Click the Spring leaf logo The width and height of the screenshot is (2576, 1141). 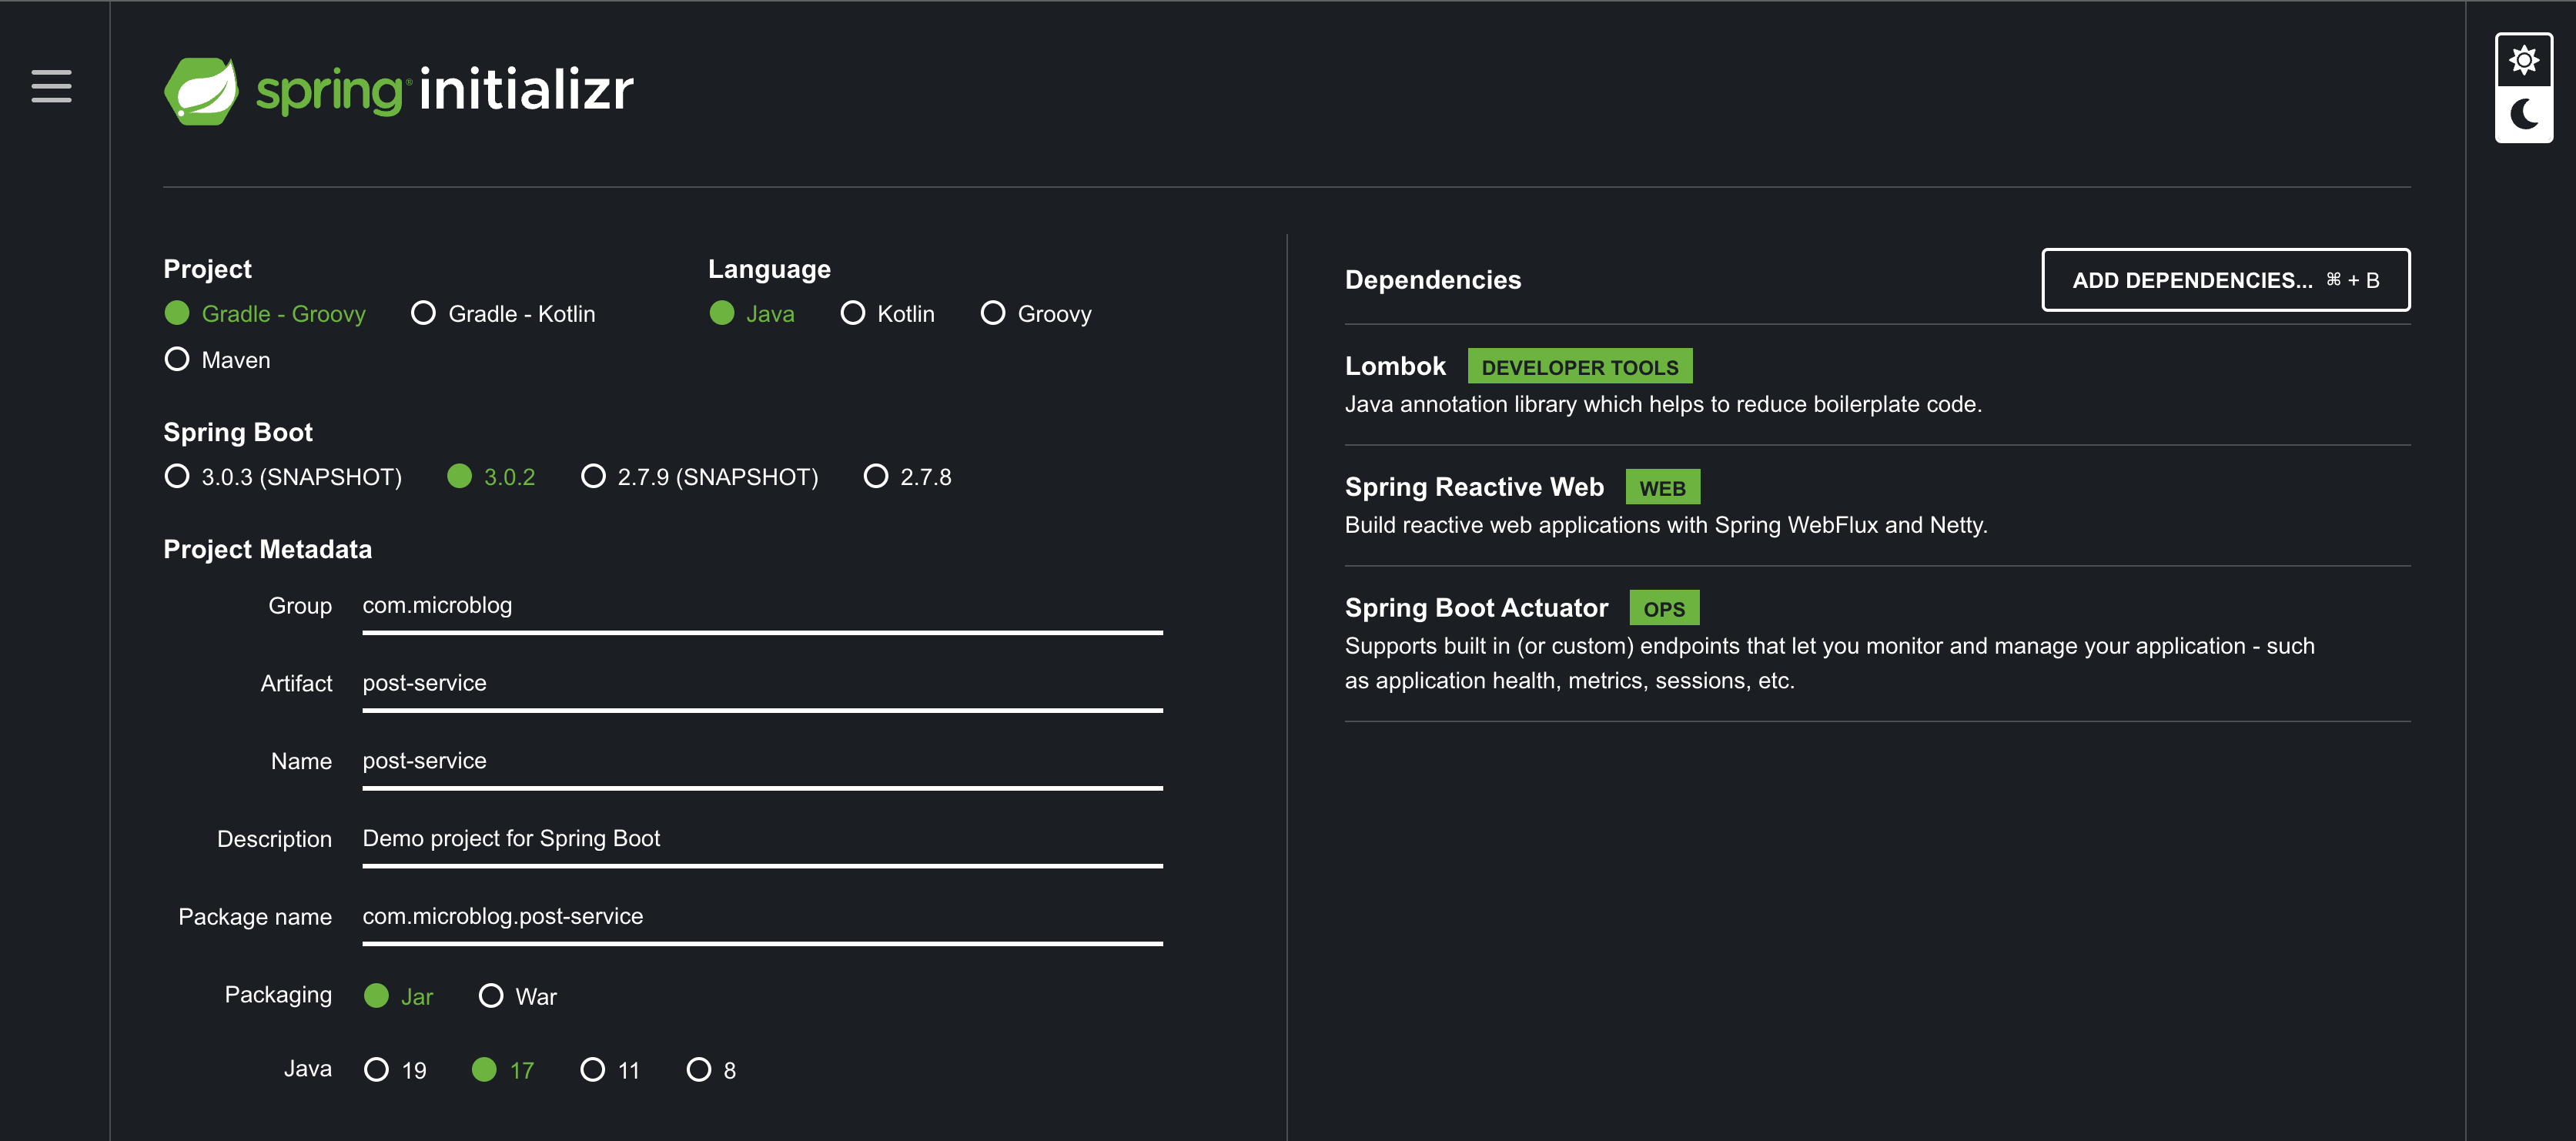202,90
